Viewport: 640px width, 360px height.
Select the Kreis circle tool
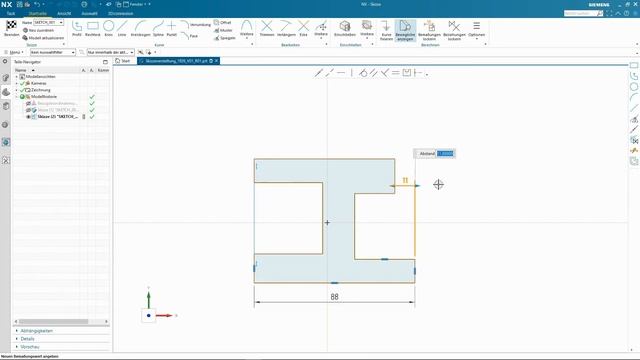click(109, 29)
